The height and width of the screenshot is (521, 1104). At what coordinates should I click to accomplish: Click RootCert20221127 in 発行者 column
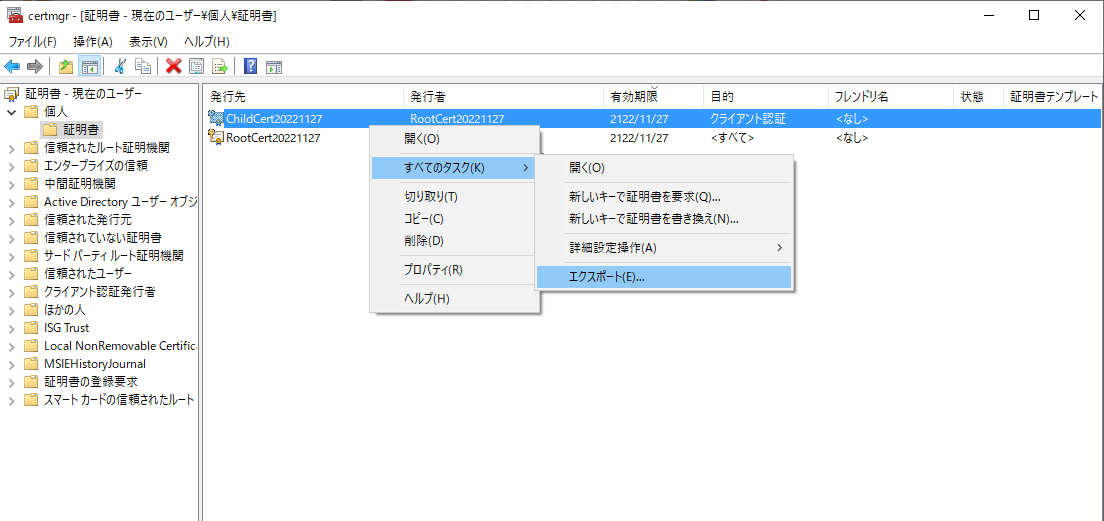[x=458, y=119]
